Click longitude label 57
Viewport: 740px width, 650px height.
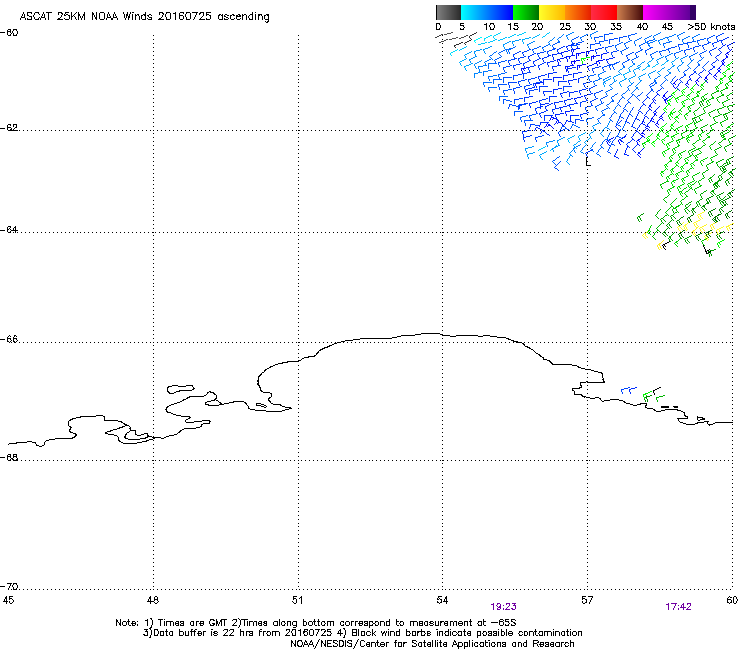pos(587,600)
